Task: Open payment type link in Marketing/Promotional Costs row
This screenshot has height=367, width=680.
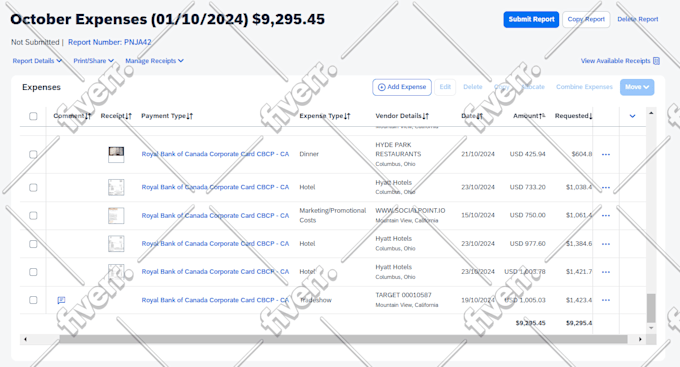Action: coord(215,216)
